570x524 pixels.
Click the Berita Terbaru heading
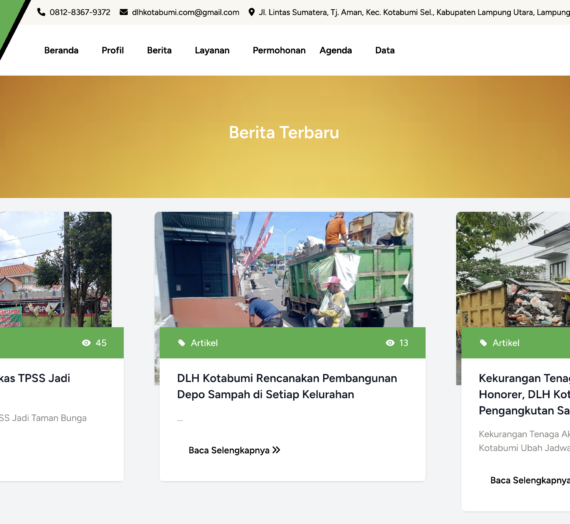[284, 132]
